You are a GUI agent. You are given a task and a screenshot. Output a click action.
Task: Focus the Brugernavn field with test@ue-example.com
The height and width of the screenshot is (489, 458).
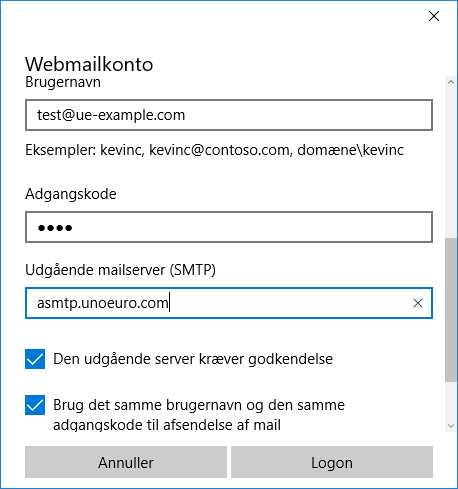pos(229,115)
